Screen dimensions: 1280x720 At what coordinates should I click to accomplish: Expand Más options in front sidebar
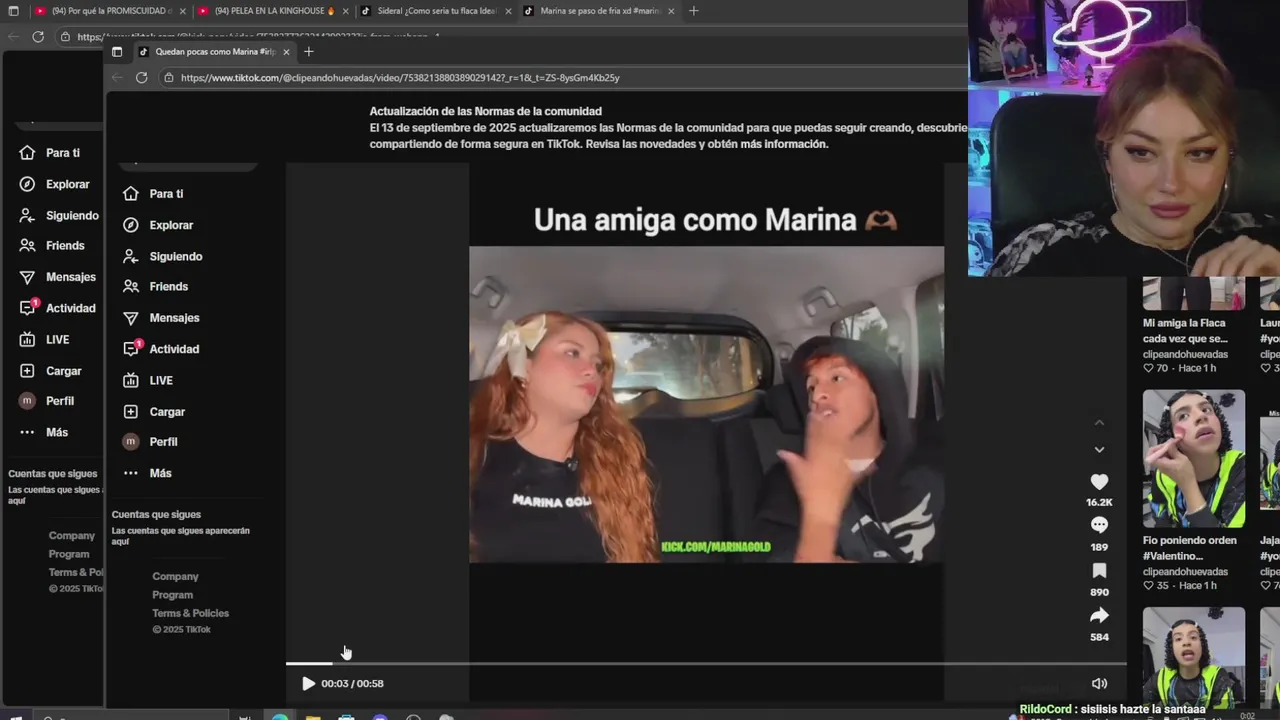147,473
